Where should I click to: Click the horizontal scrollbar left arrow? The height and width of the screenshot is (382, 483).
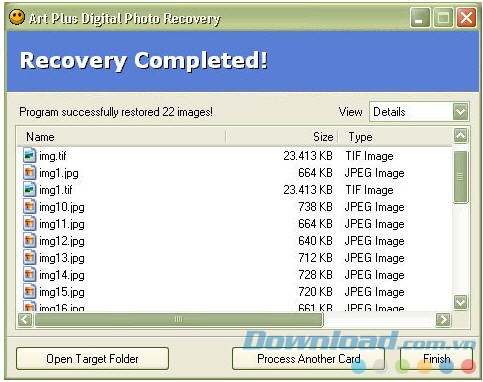coord(25,319)
